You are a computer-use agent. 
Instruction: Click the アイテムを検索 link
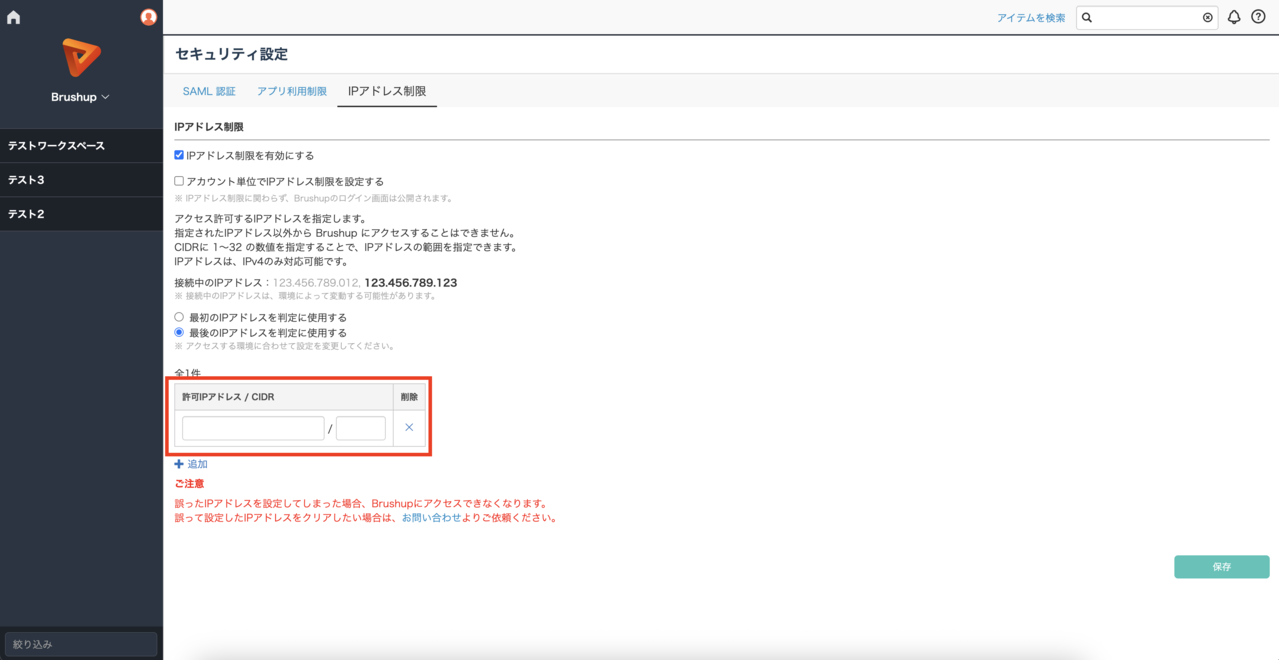point(1031,17)
